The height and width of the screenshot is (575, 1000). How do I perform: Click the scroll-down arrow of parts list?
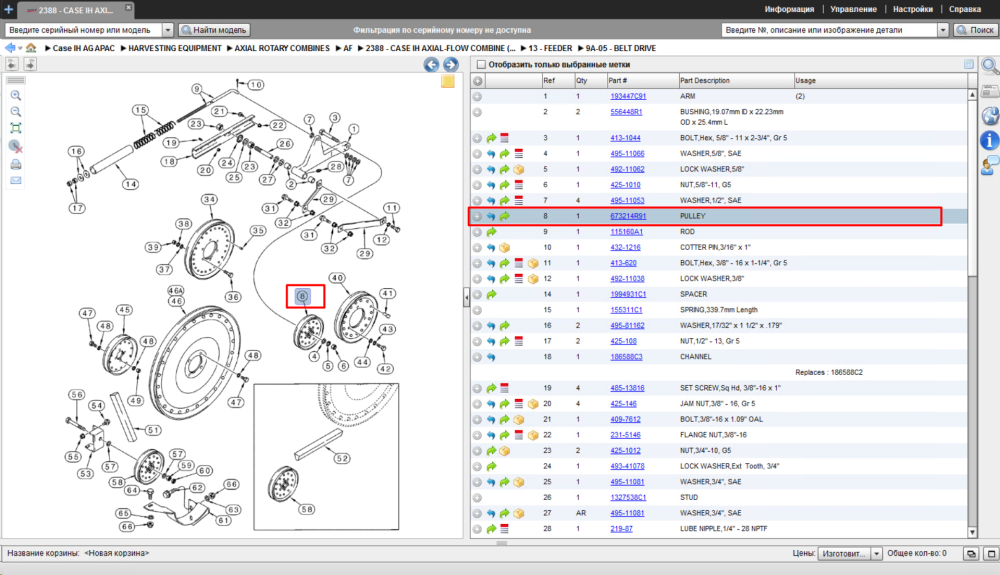point(972,532)
